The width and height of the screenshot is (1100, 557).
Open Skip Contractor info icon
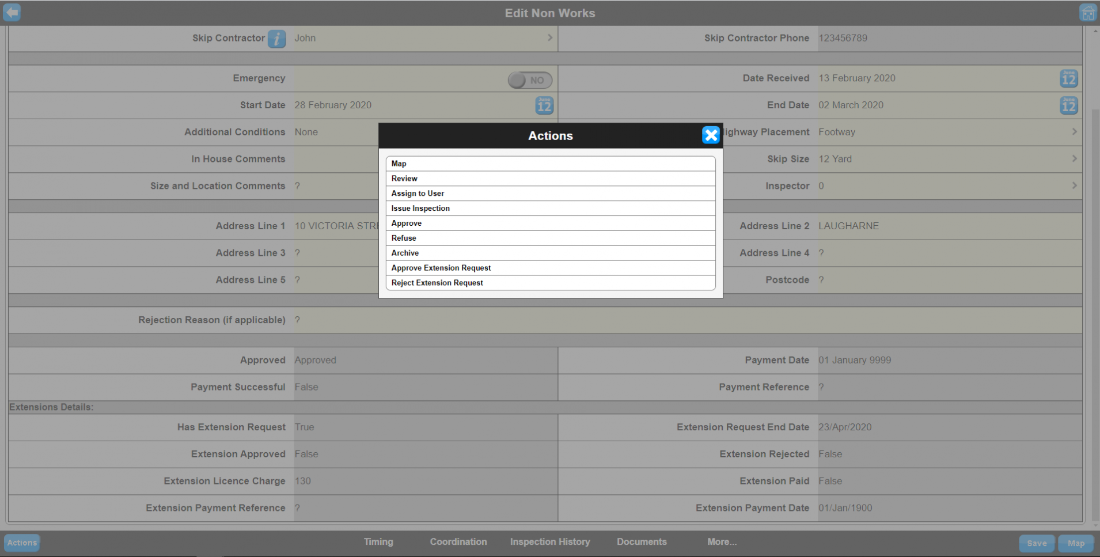click(x=277, y=39)
